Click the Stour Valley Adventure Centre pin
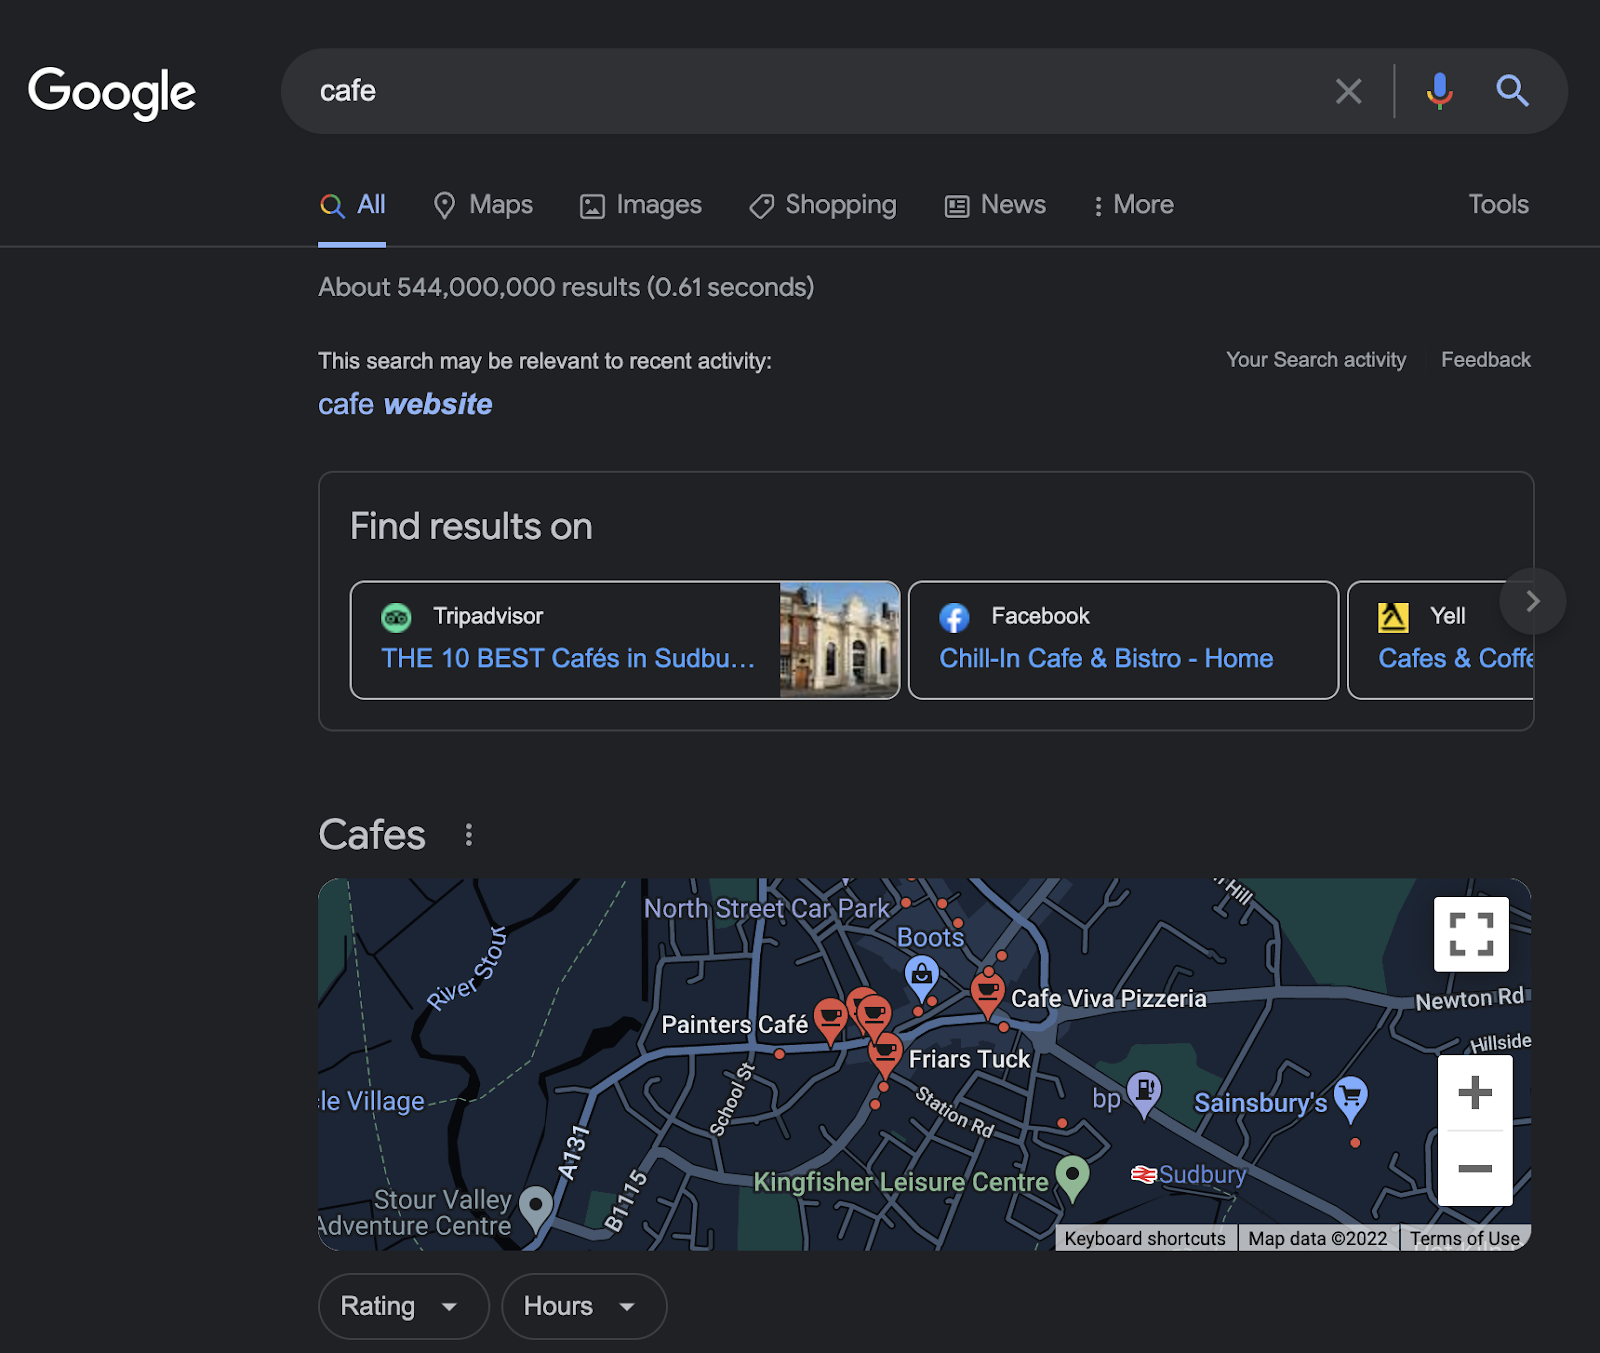1600x1353 pixels. [x=536, y=1207]
